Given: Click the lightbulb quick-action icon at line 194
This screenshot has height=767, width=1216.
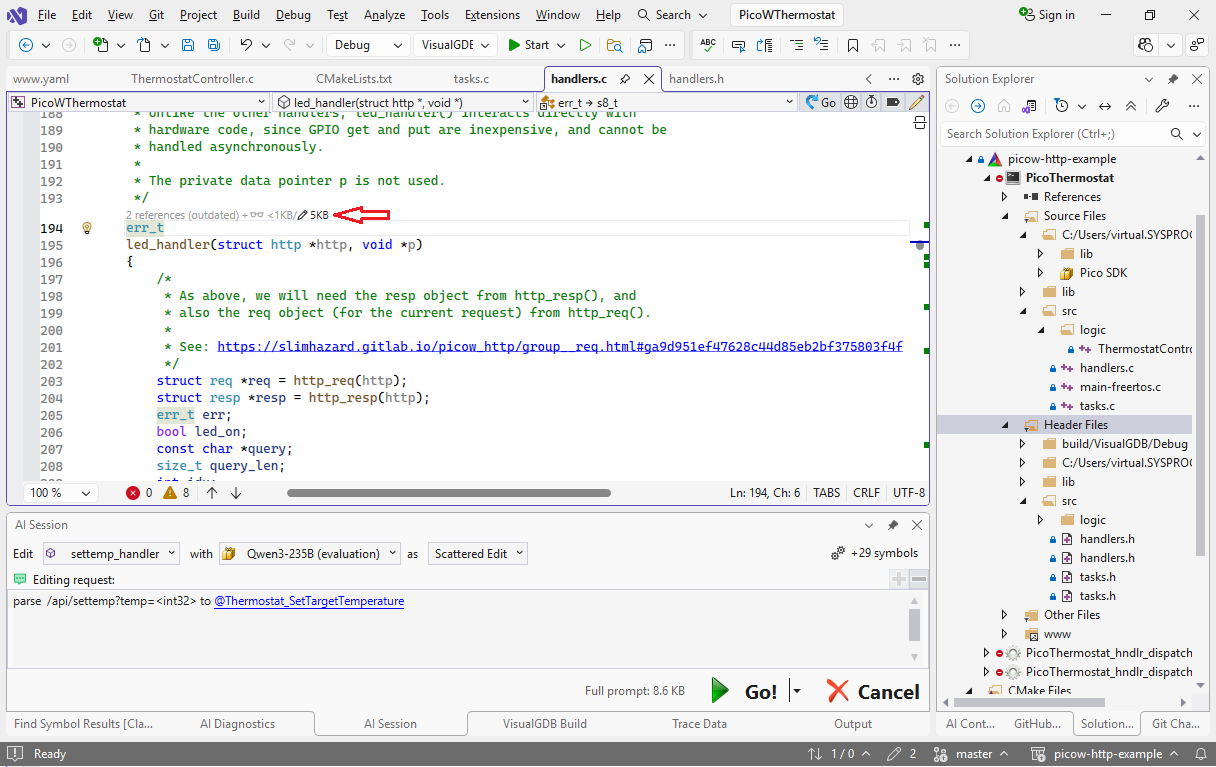Looking at the screenshot, I should [87, 228].
